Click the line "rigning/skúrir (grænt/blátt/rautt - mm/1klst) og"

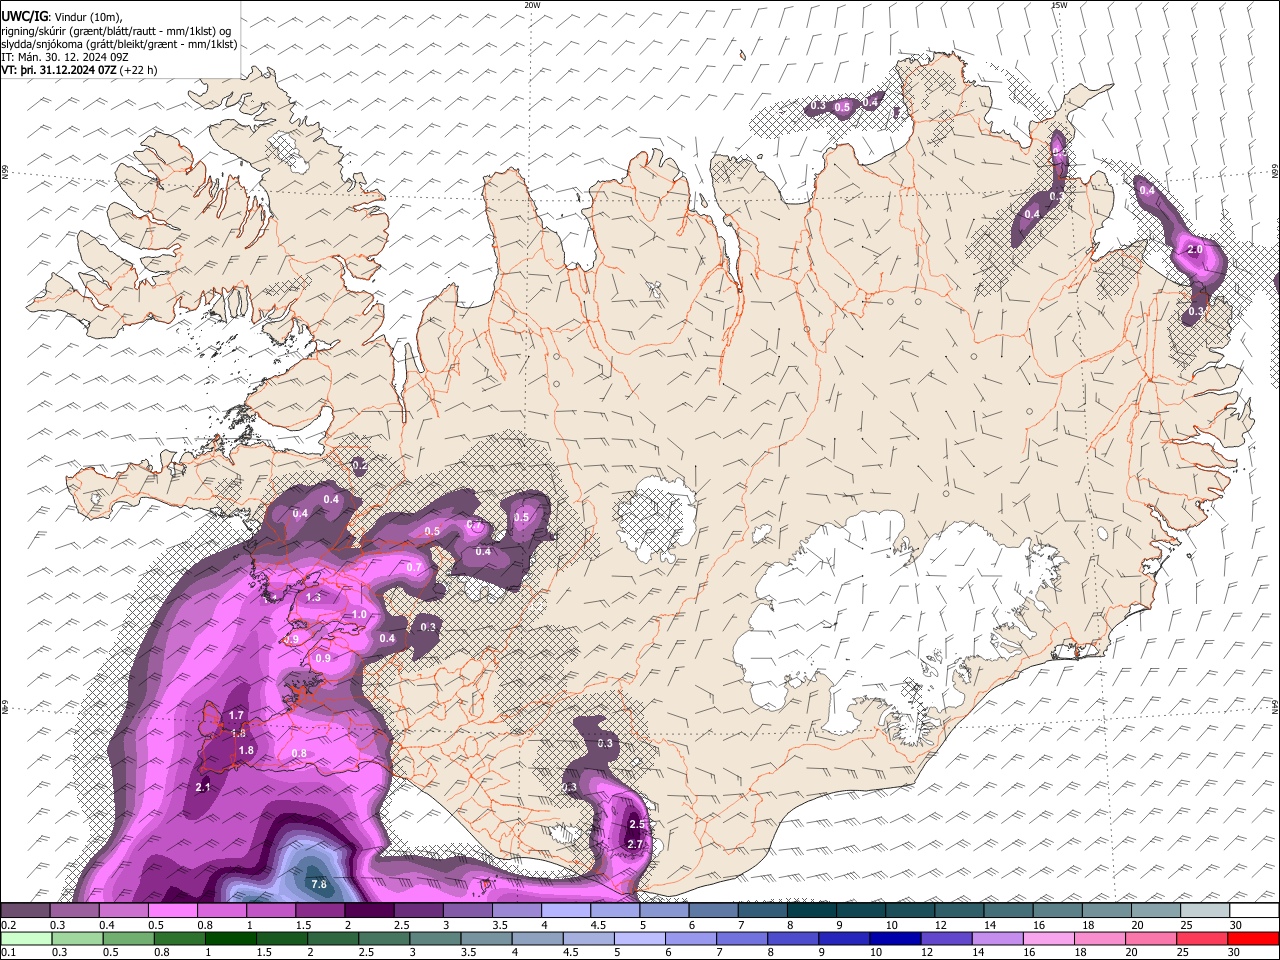click(116, 31)
